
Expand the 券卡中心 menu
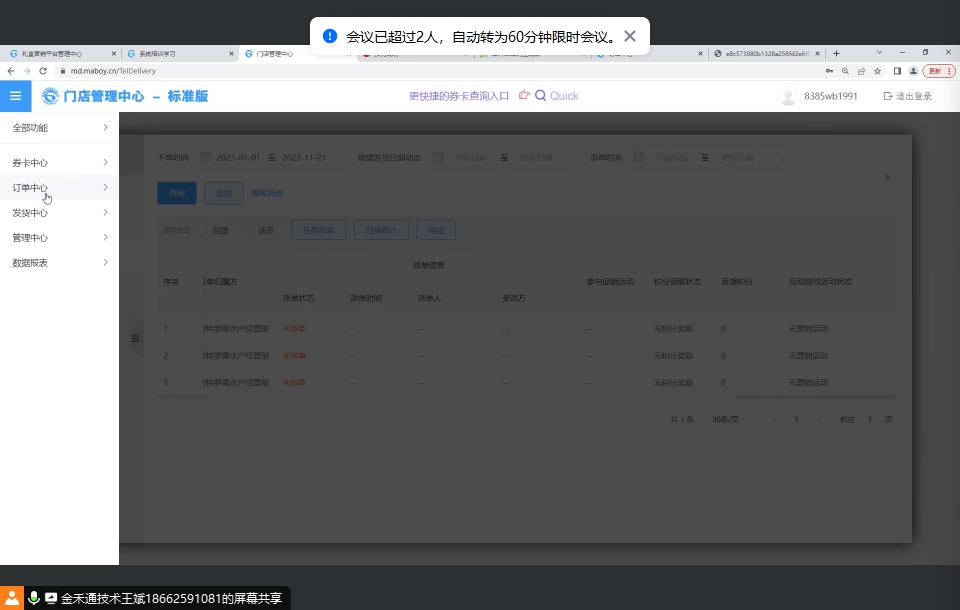tap(105, 162)
